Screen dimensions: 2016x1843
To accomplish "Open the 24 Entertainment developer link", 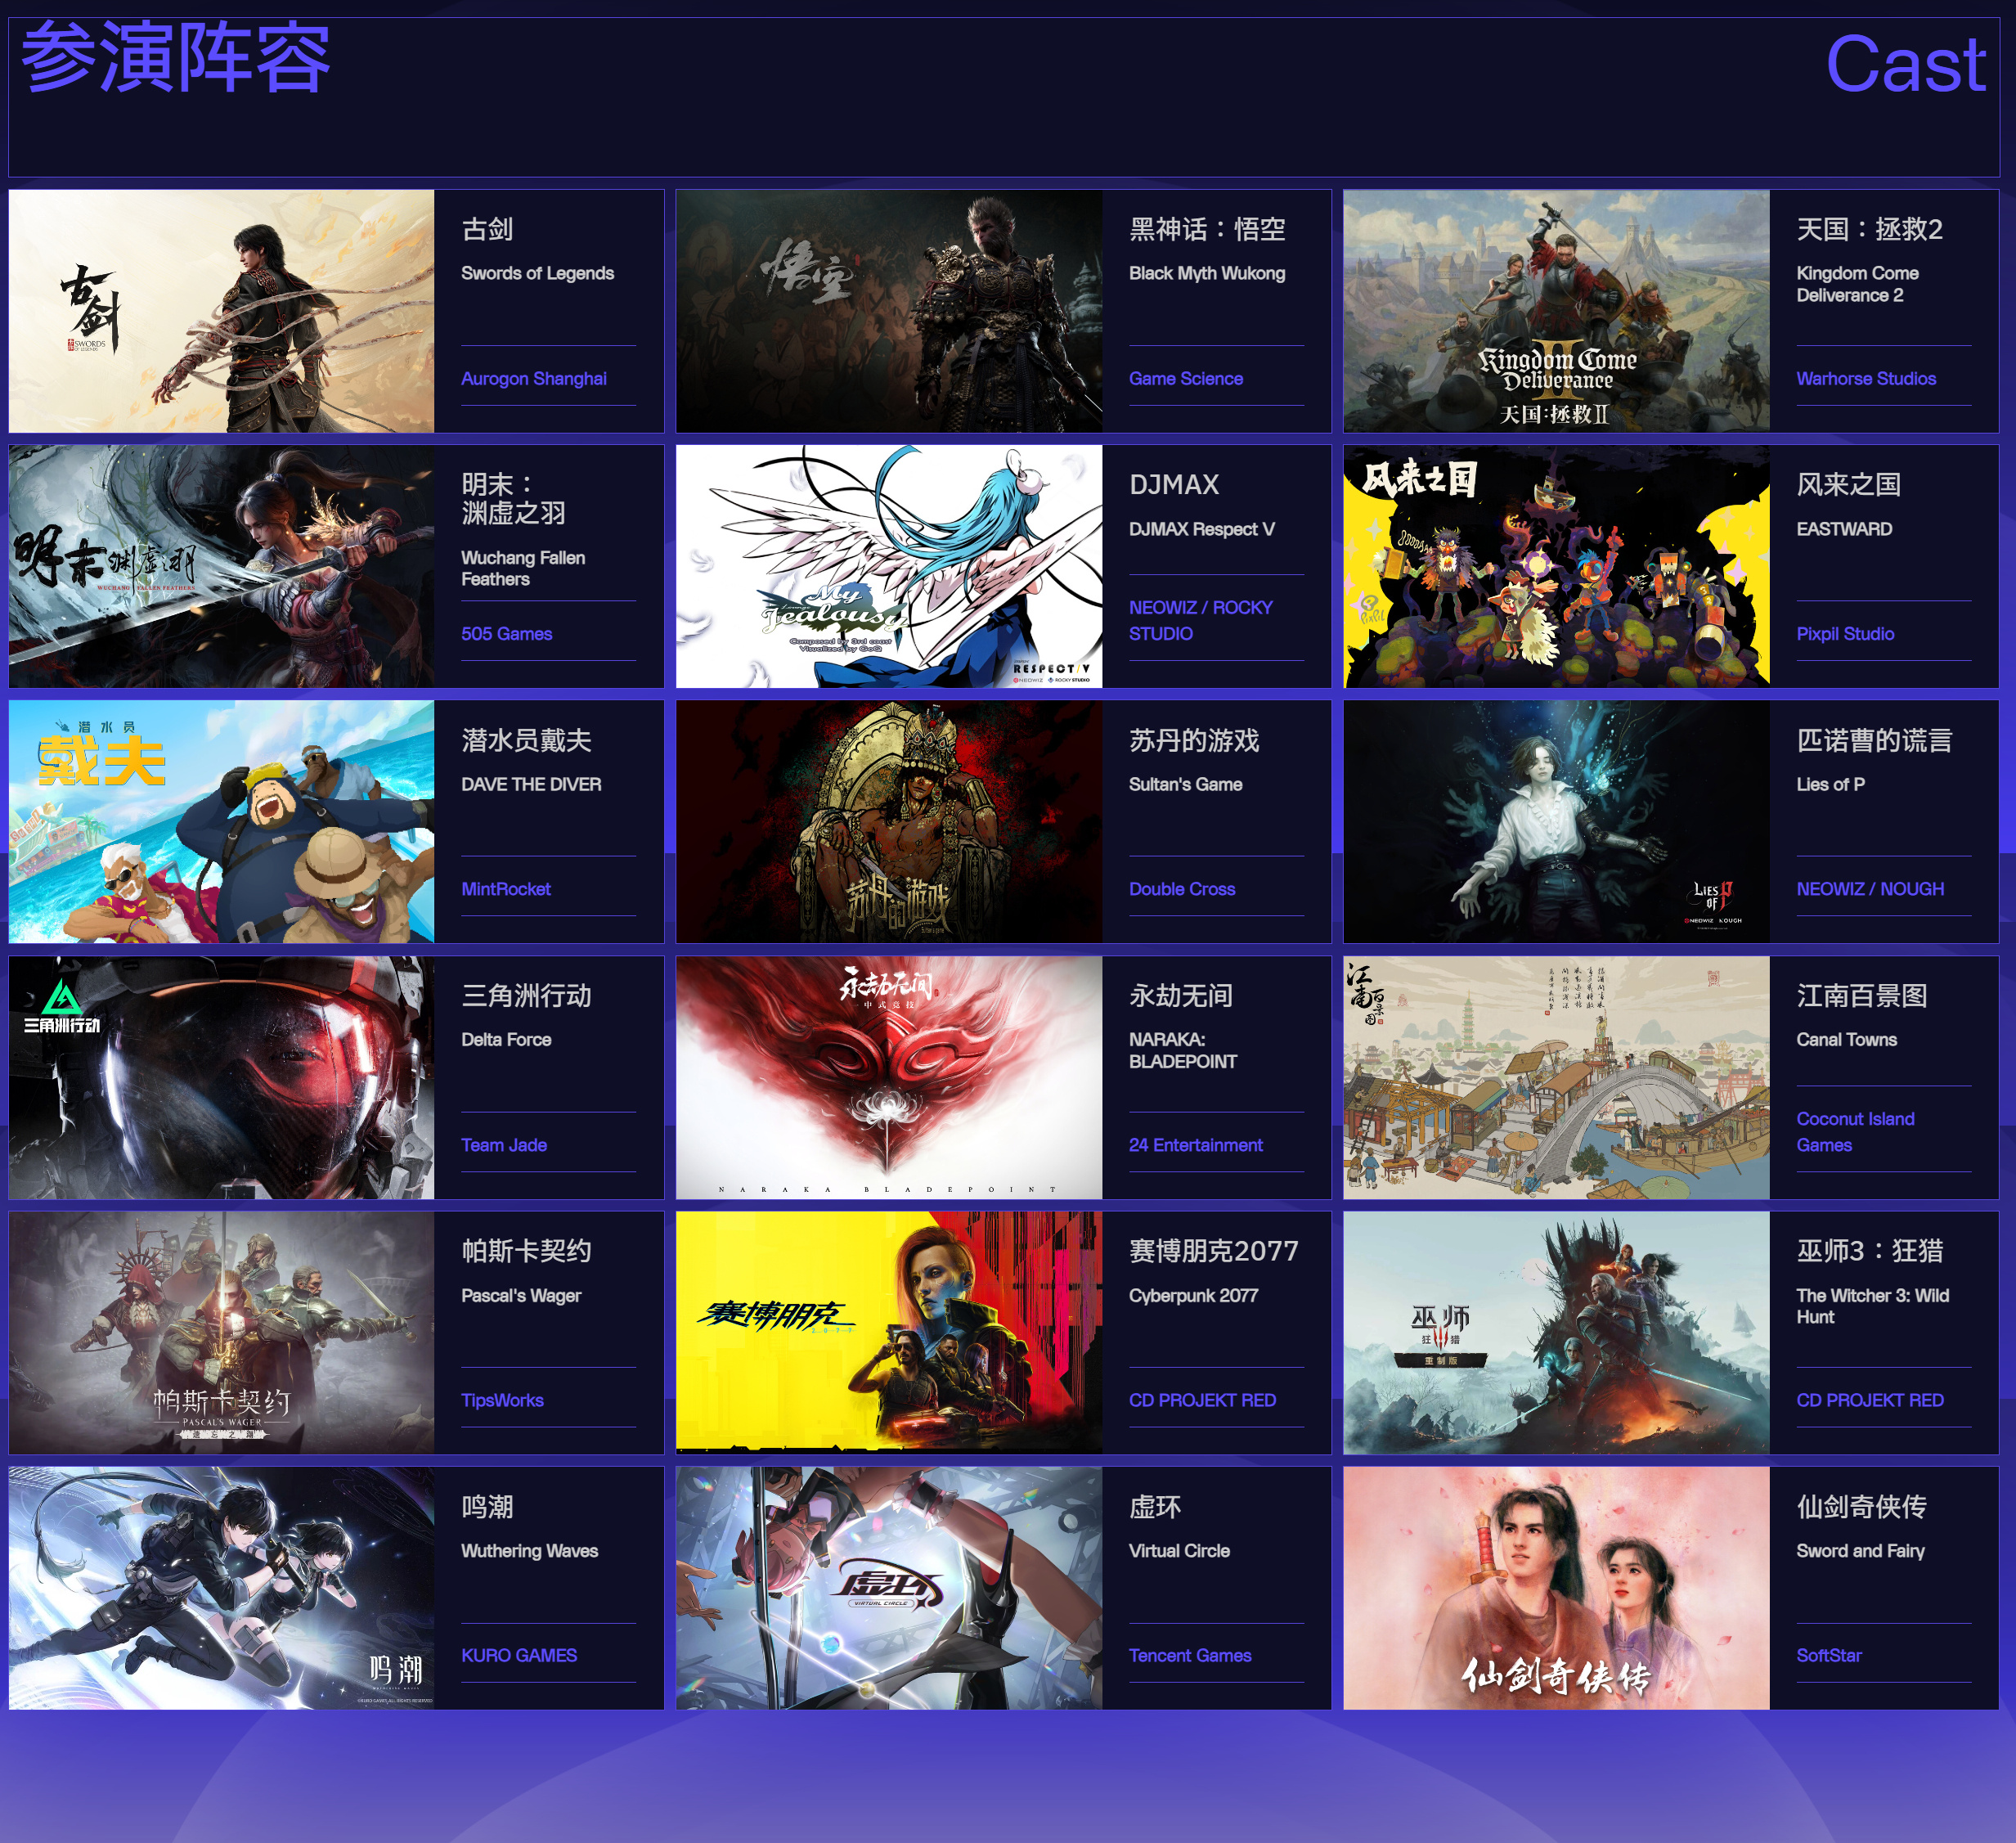I will (x=1196, y=1144).
